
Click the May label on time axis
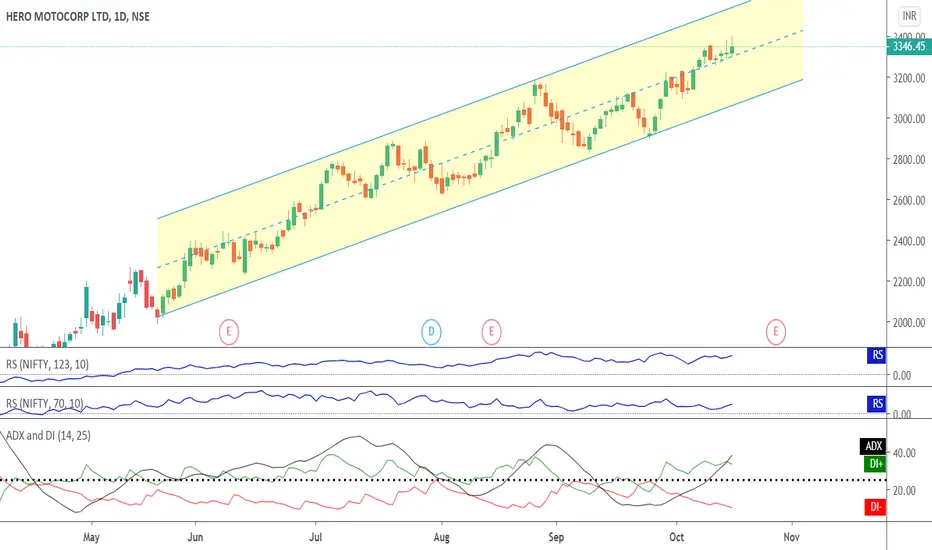(91, 538)
